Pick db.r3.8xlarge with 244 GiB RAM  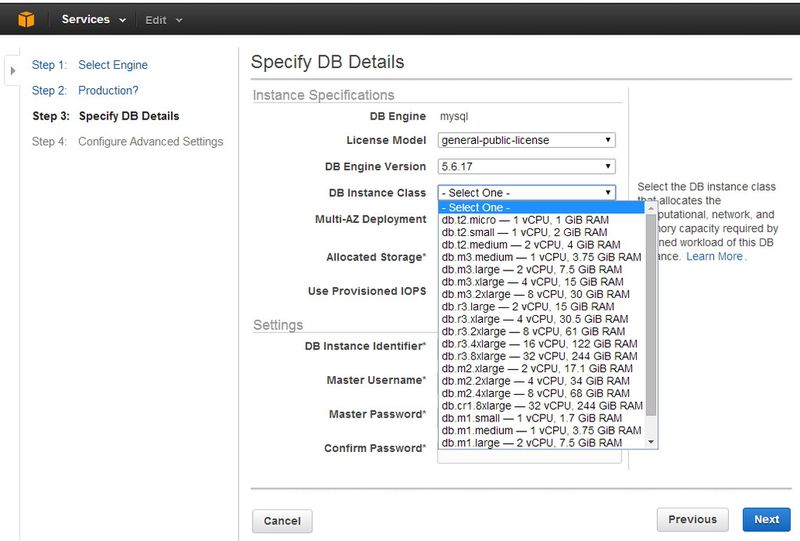click(x=539, y=356)
